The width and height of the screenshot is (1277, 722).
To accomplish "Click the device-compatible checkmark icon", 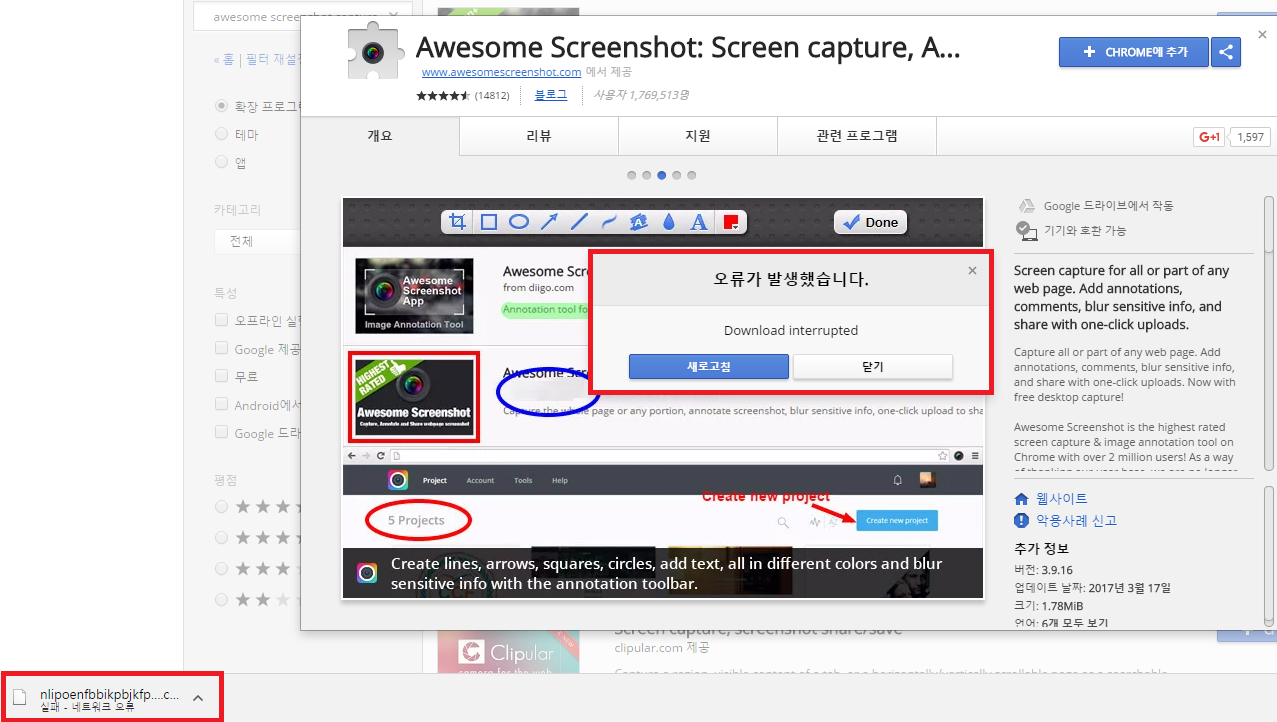I will tap(1027, 230).
